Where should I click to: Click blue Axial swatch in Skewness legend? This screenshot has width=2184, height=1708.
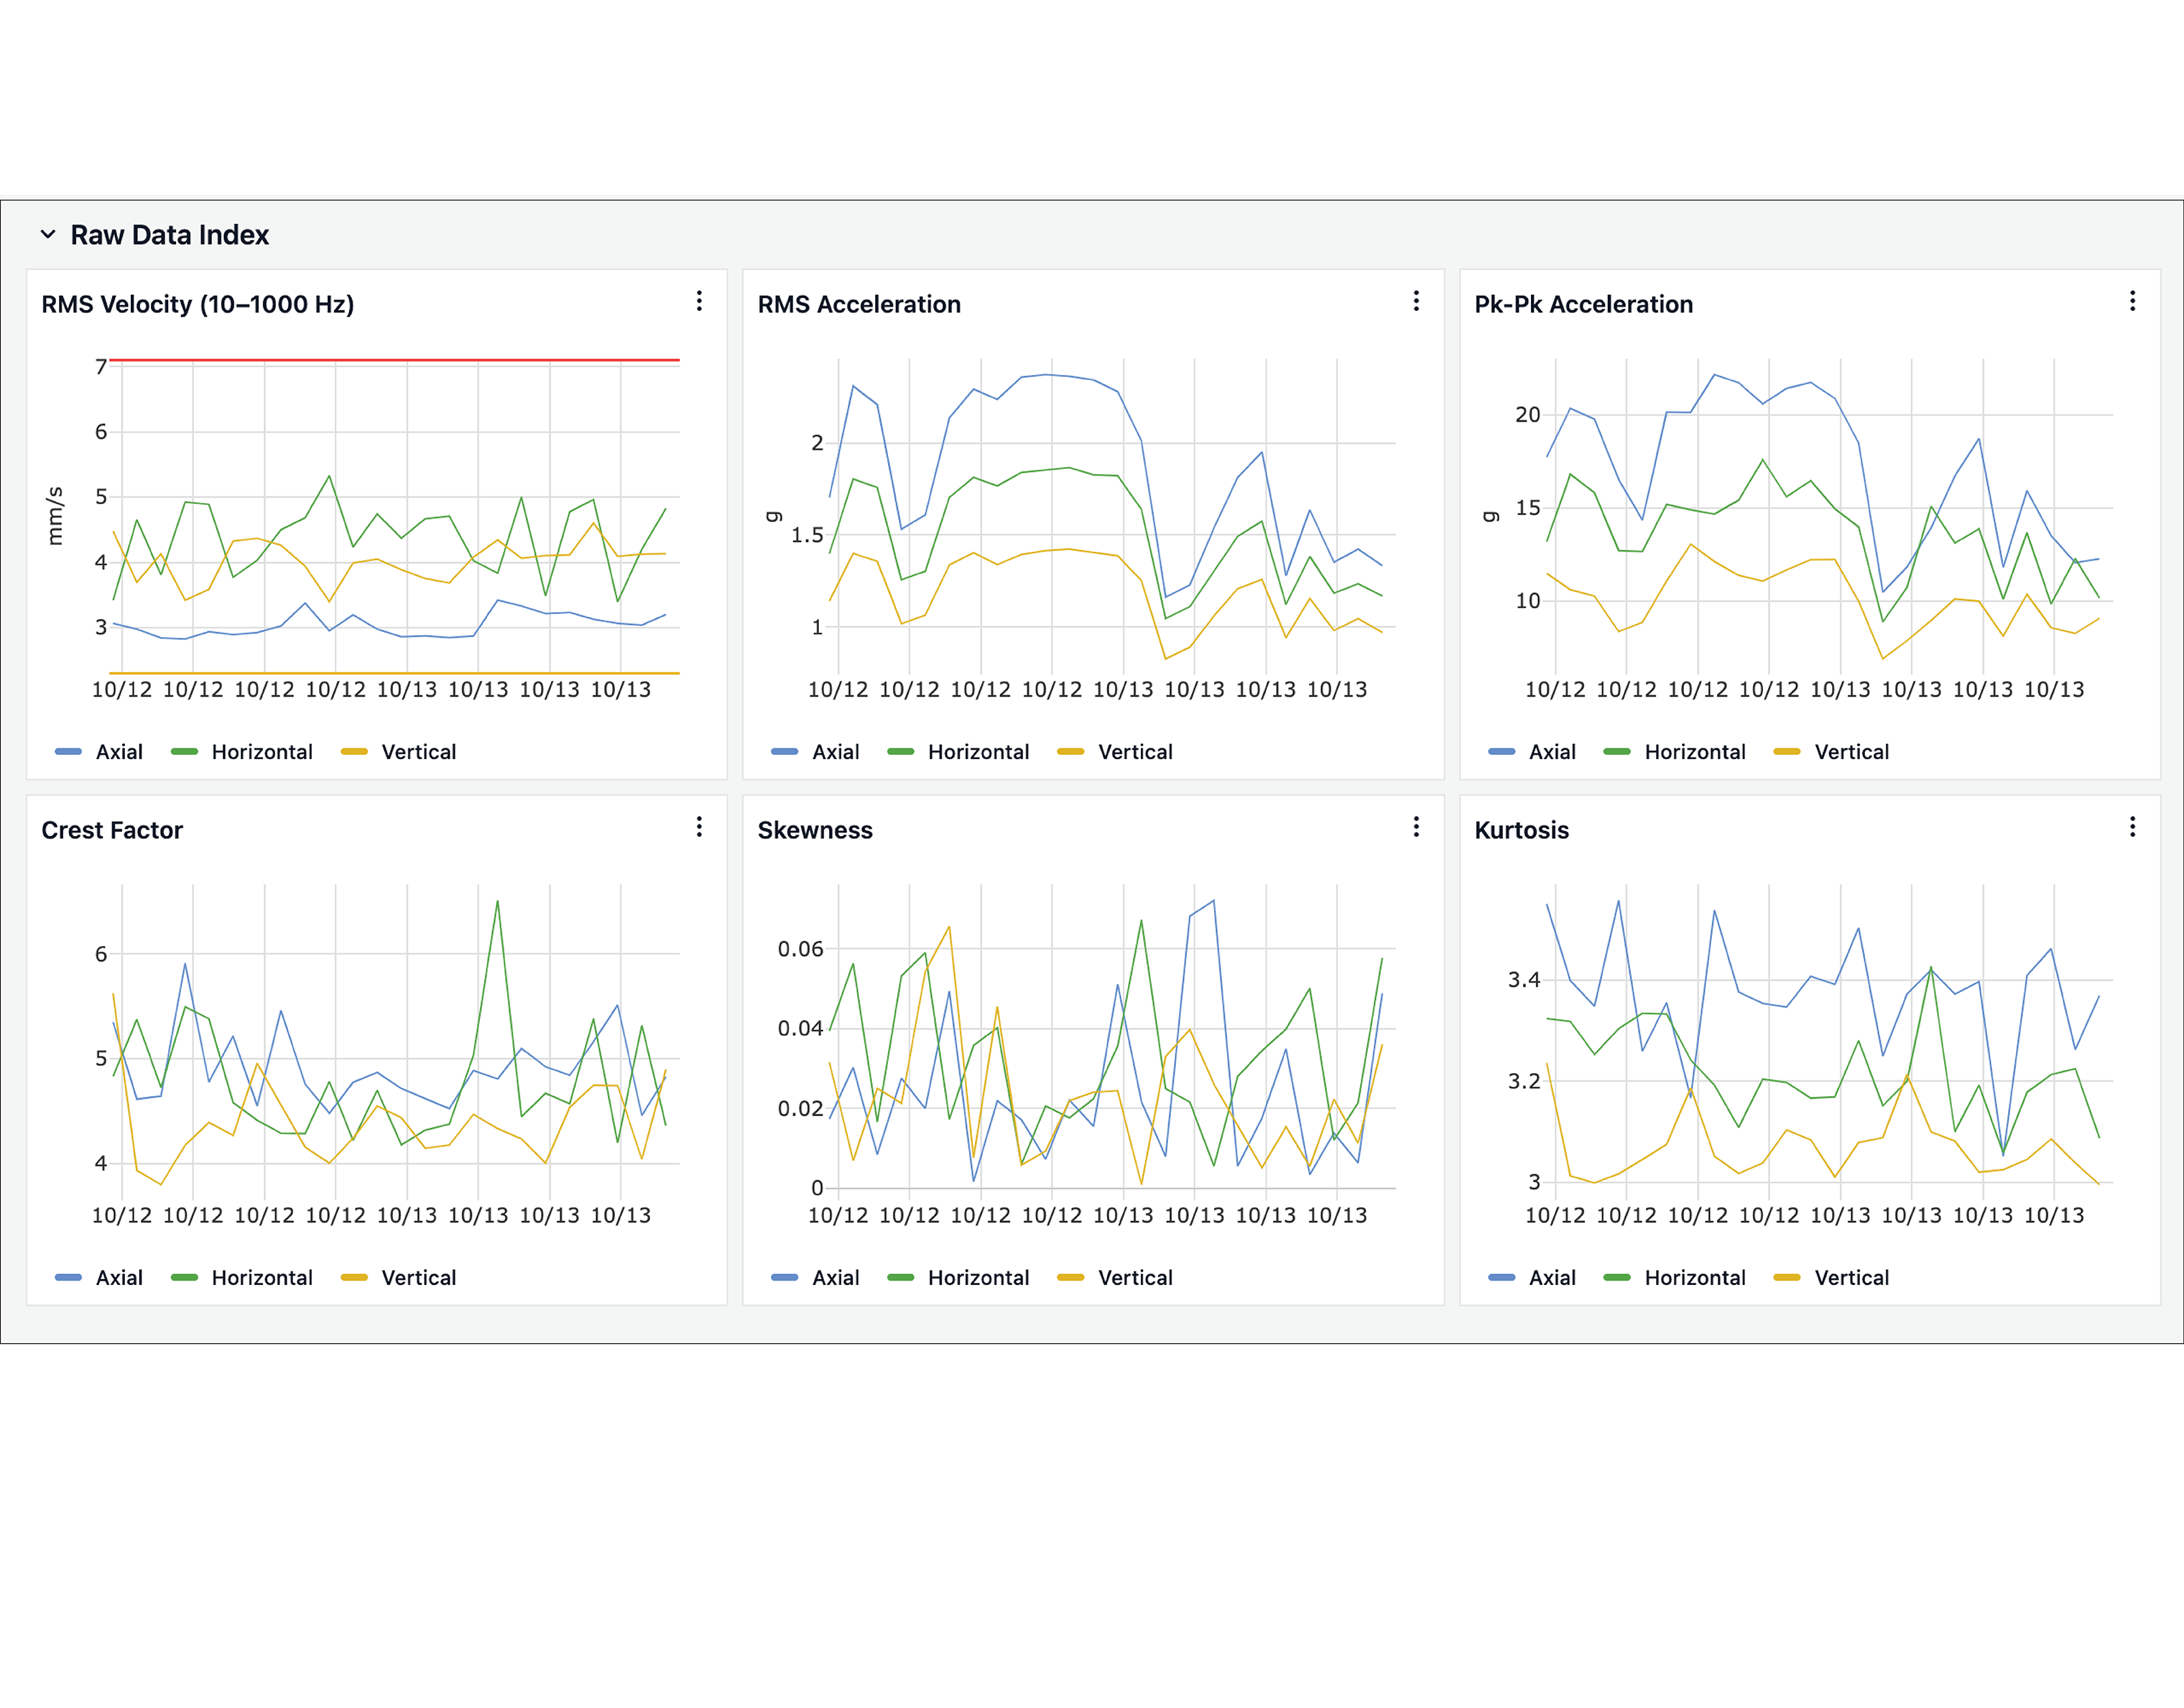[785, 1278]
